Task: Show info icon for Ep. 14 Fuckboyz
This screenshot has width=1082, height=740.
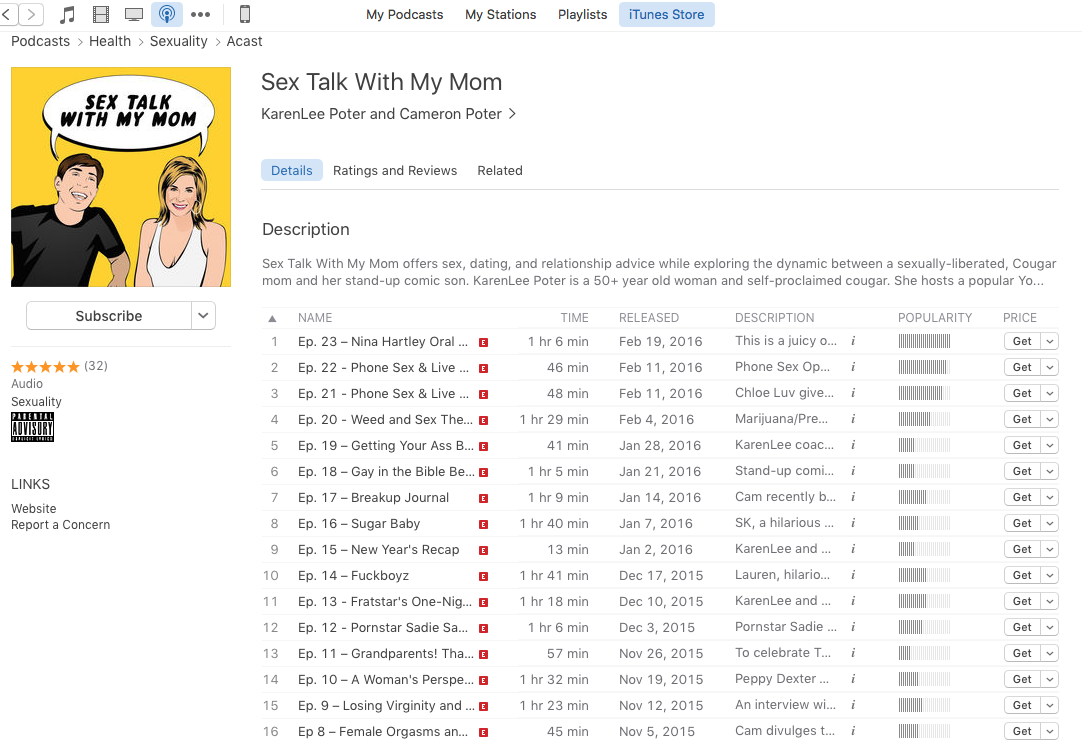Action: tap(853, 575)
